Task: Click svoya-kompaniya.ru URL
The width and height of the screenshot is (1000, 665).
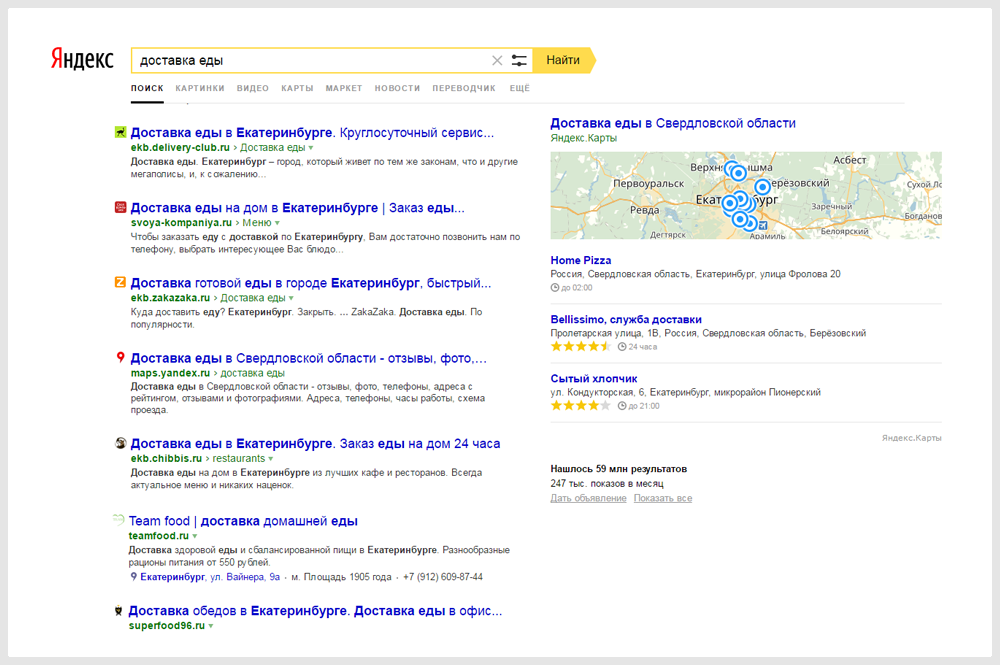Action: [181, 223]
